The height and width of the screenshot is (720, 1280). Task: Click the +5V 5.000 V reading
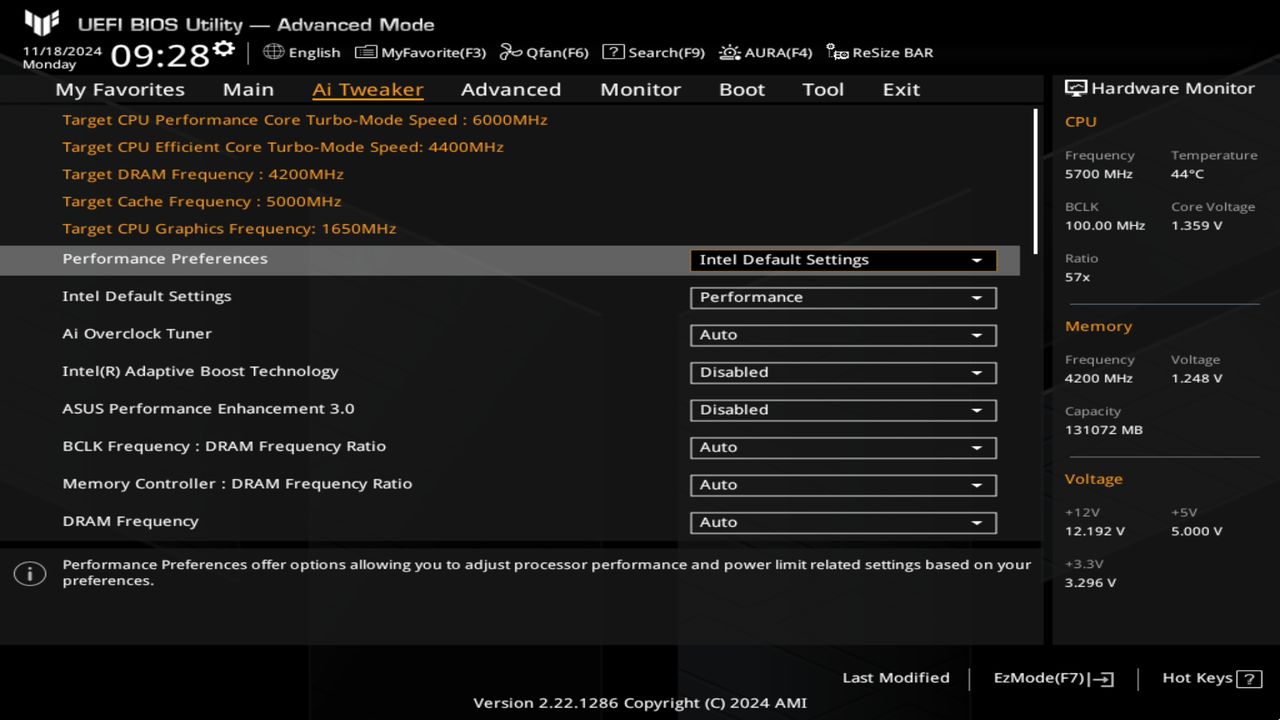tap(1196, 531)
